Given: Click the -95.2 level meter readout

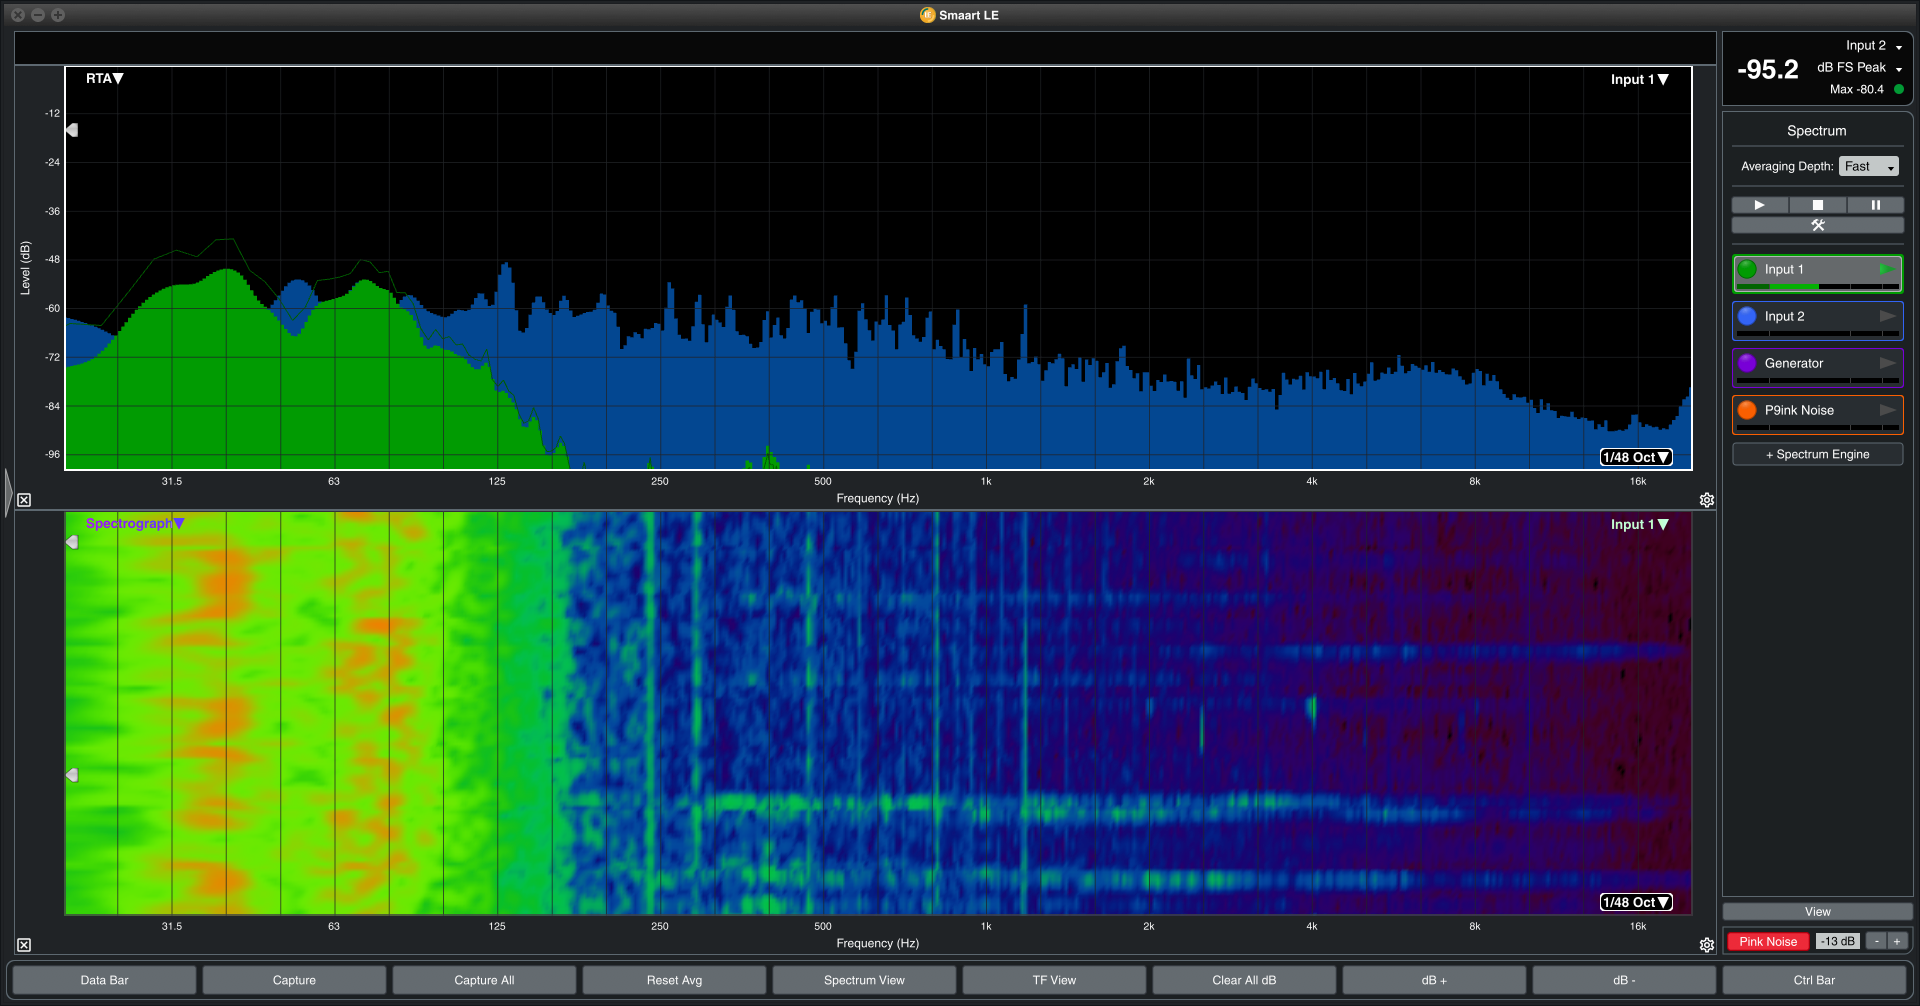Looking at the screenshot, I should coord(1767,70).
